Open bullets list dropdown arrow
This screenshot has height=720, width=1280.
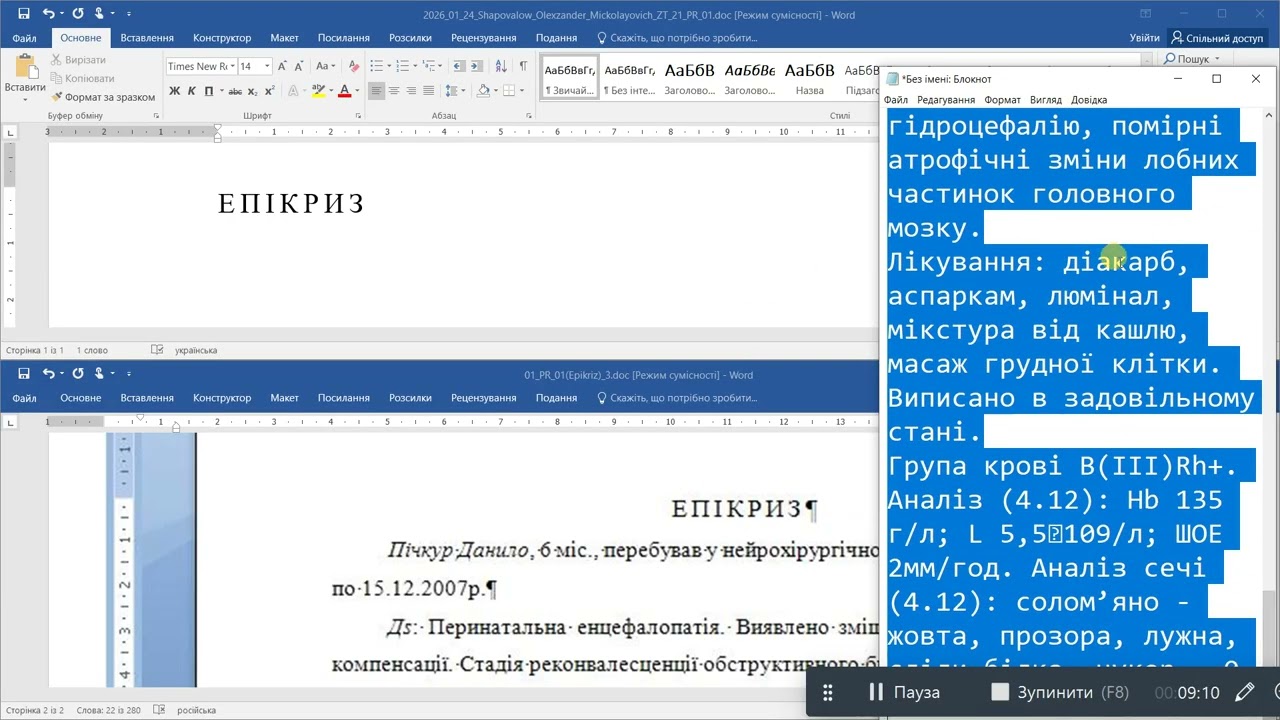click(387, 66)
